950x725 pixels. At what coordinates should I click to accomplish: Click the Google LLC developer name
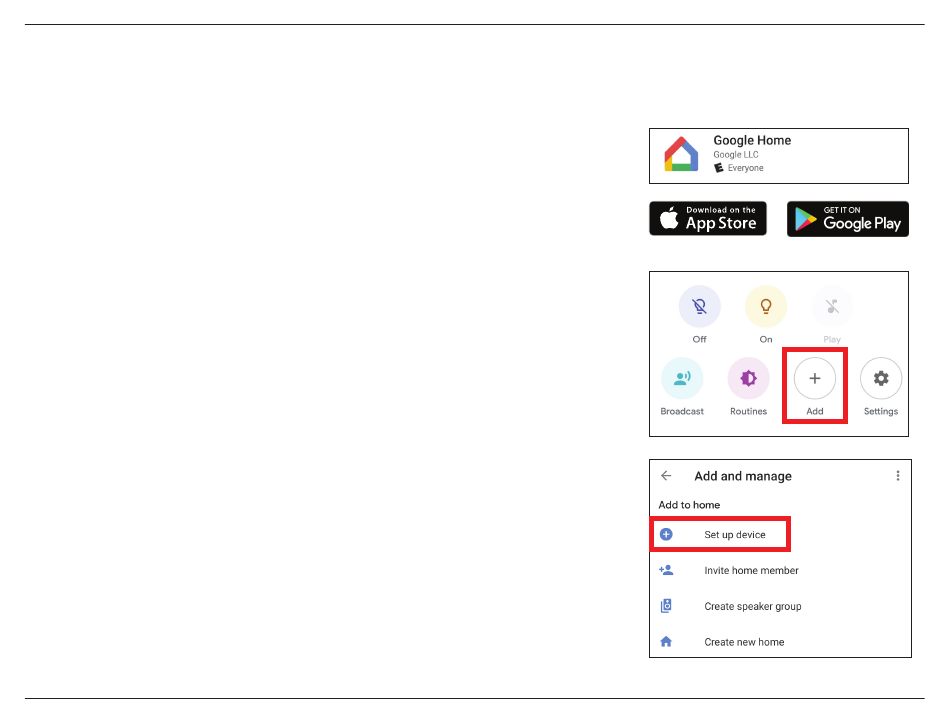point(736,155)
